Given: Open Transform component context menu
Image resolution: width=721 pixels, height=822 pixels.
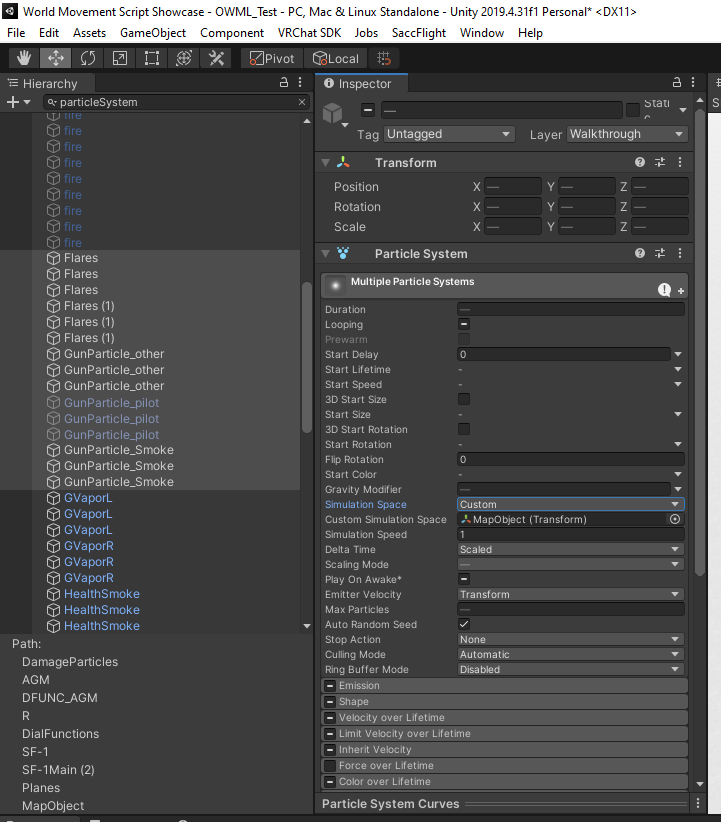Looking at the screenshot, I should pyautogui.click(x=680, y=162).
